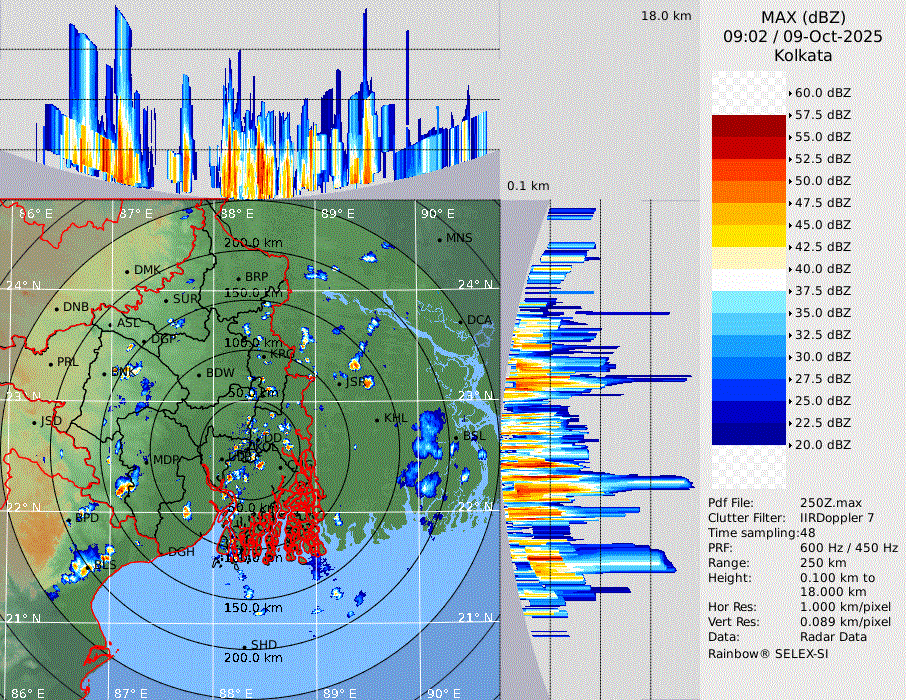The image size is (906, 700).
Task: Select the DMK station marker
Action: pyautogui.click(x=127, y=271)
